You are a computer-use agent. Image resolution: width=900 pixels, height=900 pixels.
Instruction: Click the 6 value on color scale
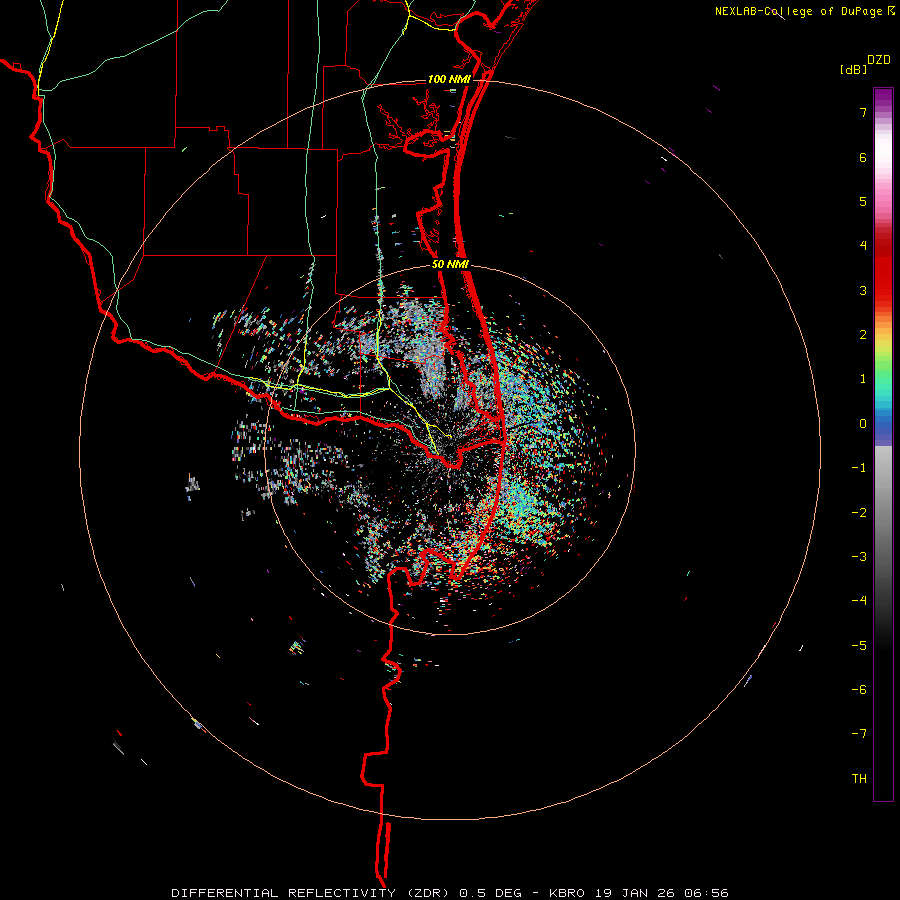[863, 157]
